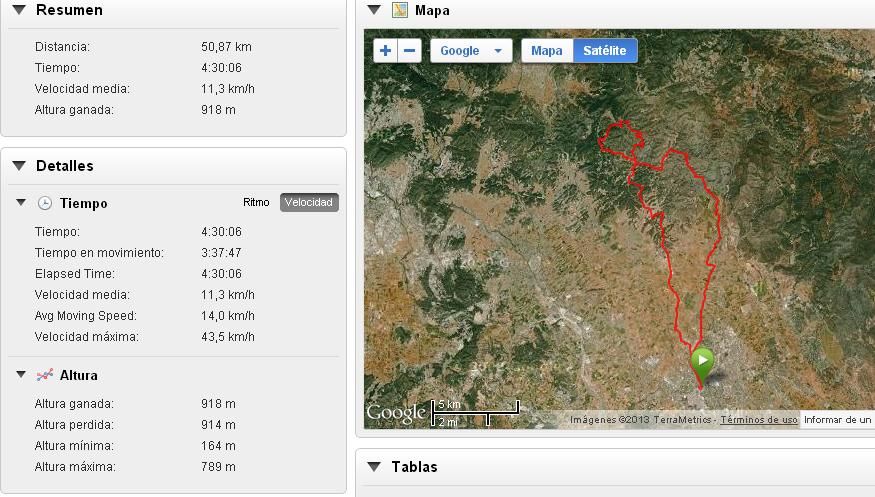Image resolution: width=875 pixels, height=497 pixels.
Task: Switch map to Mapa view
Action: tap(547, 51)
